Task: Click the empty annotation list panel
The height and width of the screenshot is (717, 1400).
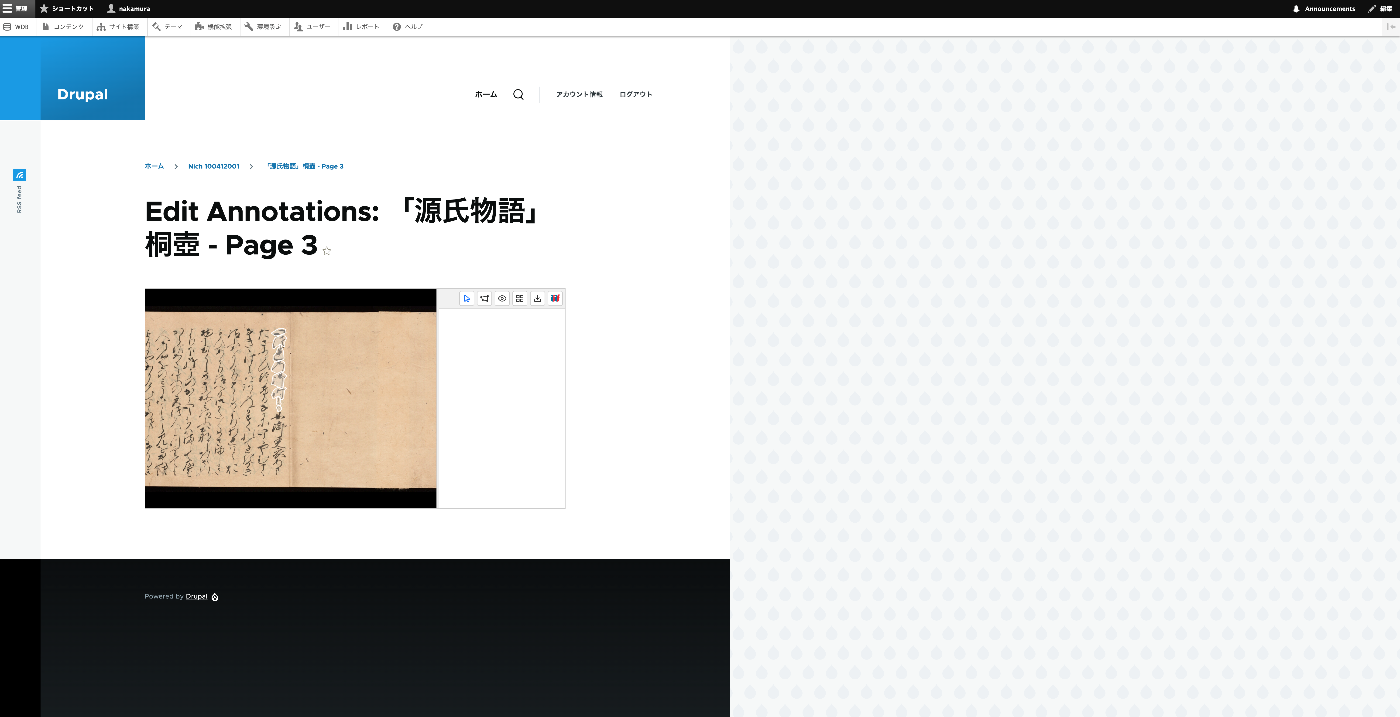Action: [x=501, y=408]
